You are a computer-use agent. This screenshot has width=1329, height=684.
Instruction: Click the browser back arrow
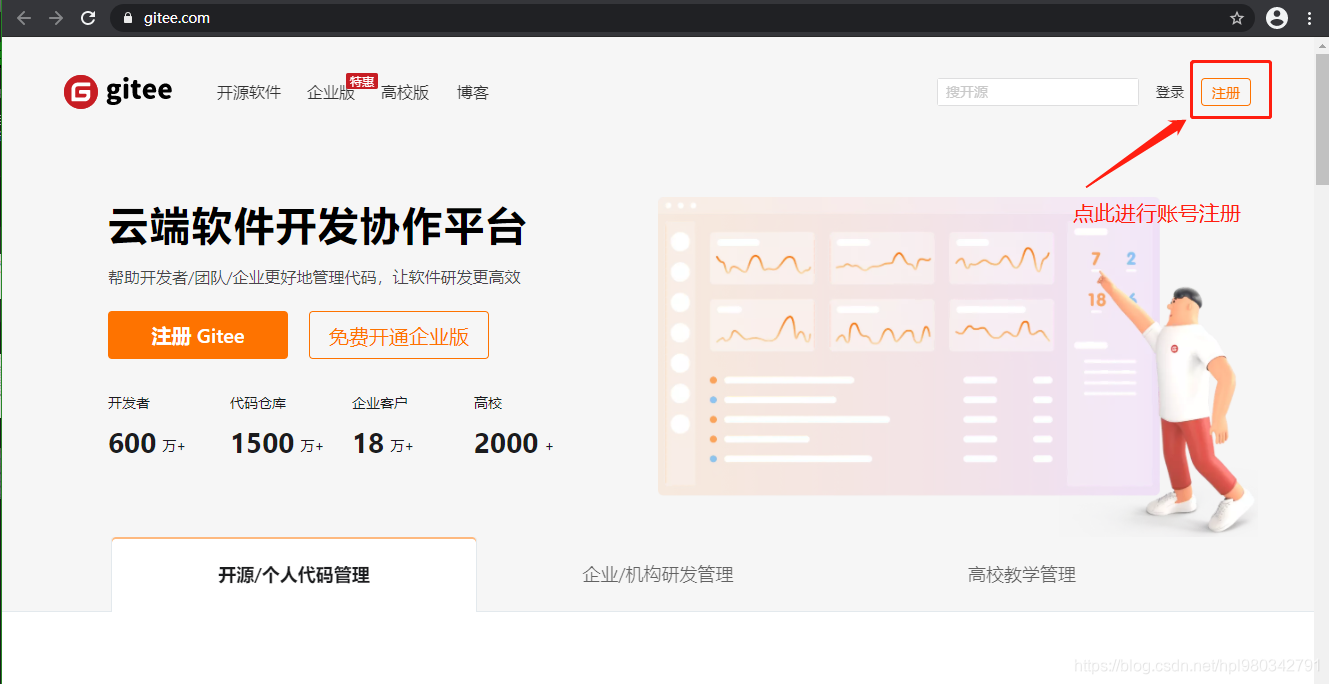point(24,18)
